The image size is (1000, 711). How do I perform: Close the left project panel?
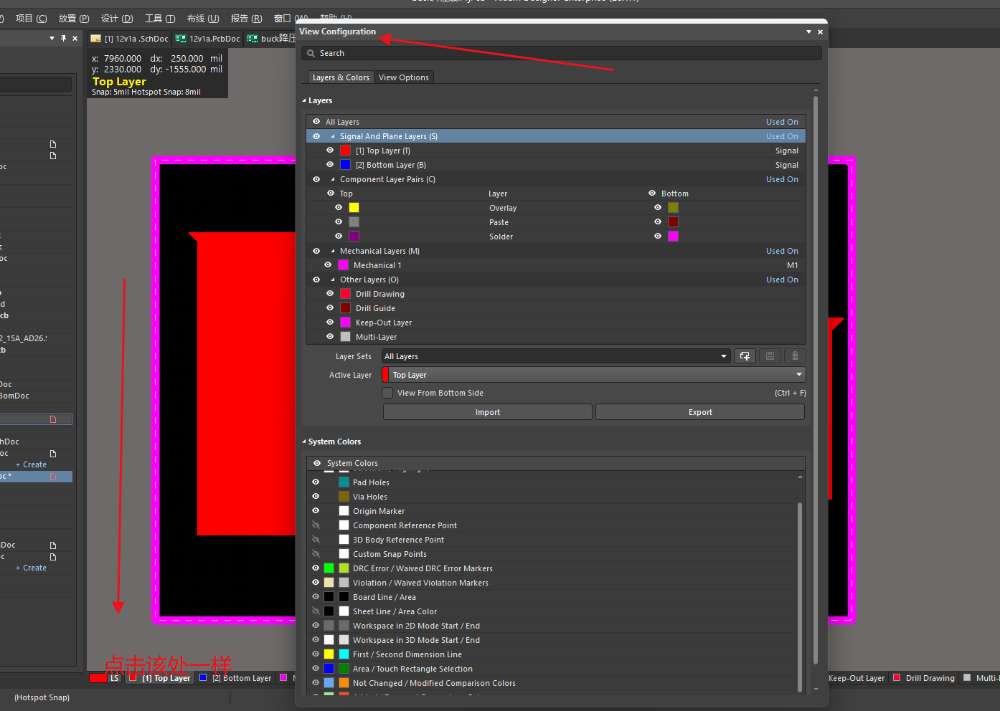click(75, 38)
